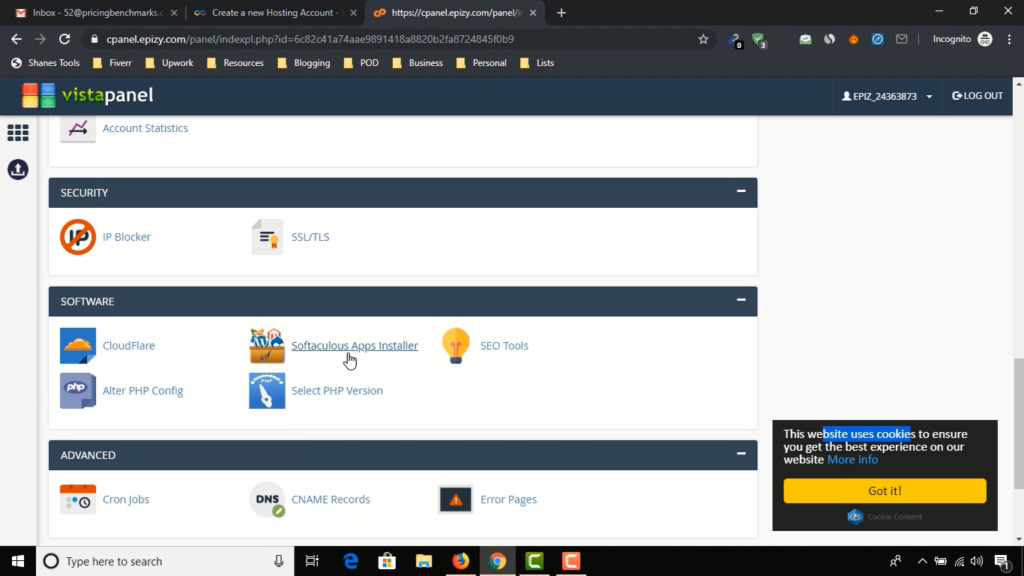Image resolution: width=1024 pixels, height=576 pixels.
Task: Click the Alter PHP Config link
Action: point(143,391)
